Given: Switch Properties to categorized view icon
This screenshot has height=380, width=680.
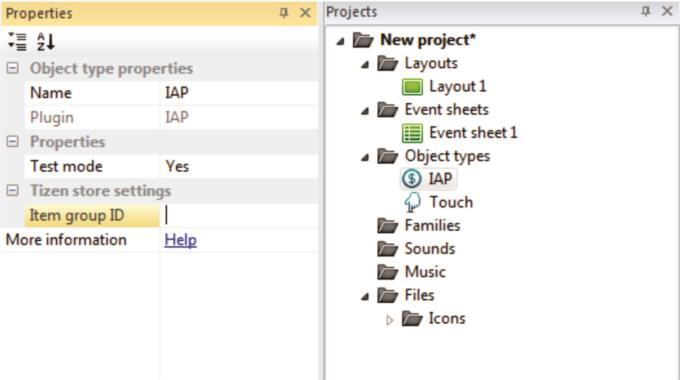Looking at the screenshot, I should [17, 42].
